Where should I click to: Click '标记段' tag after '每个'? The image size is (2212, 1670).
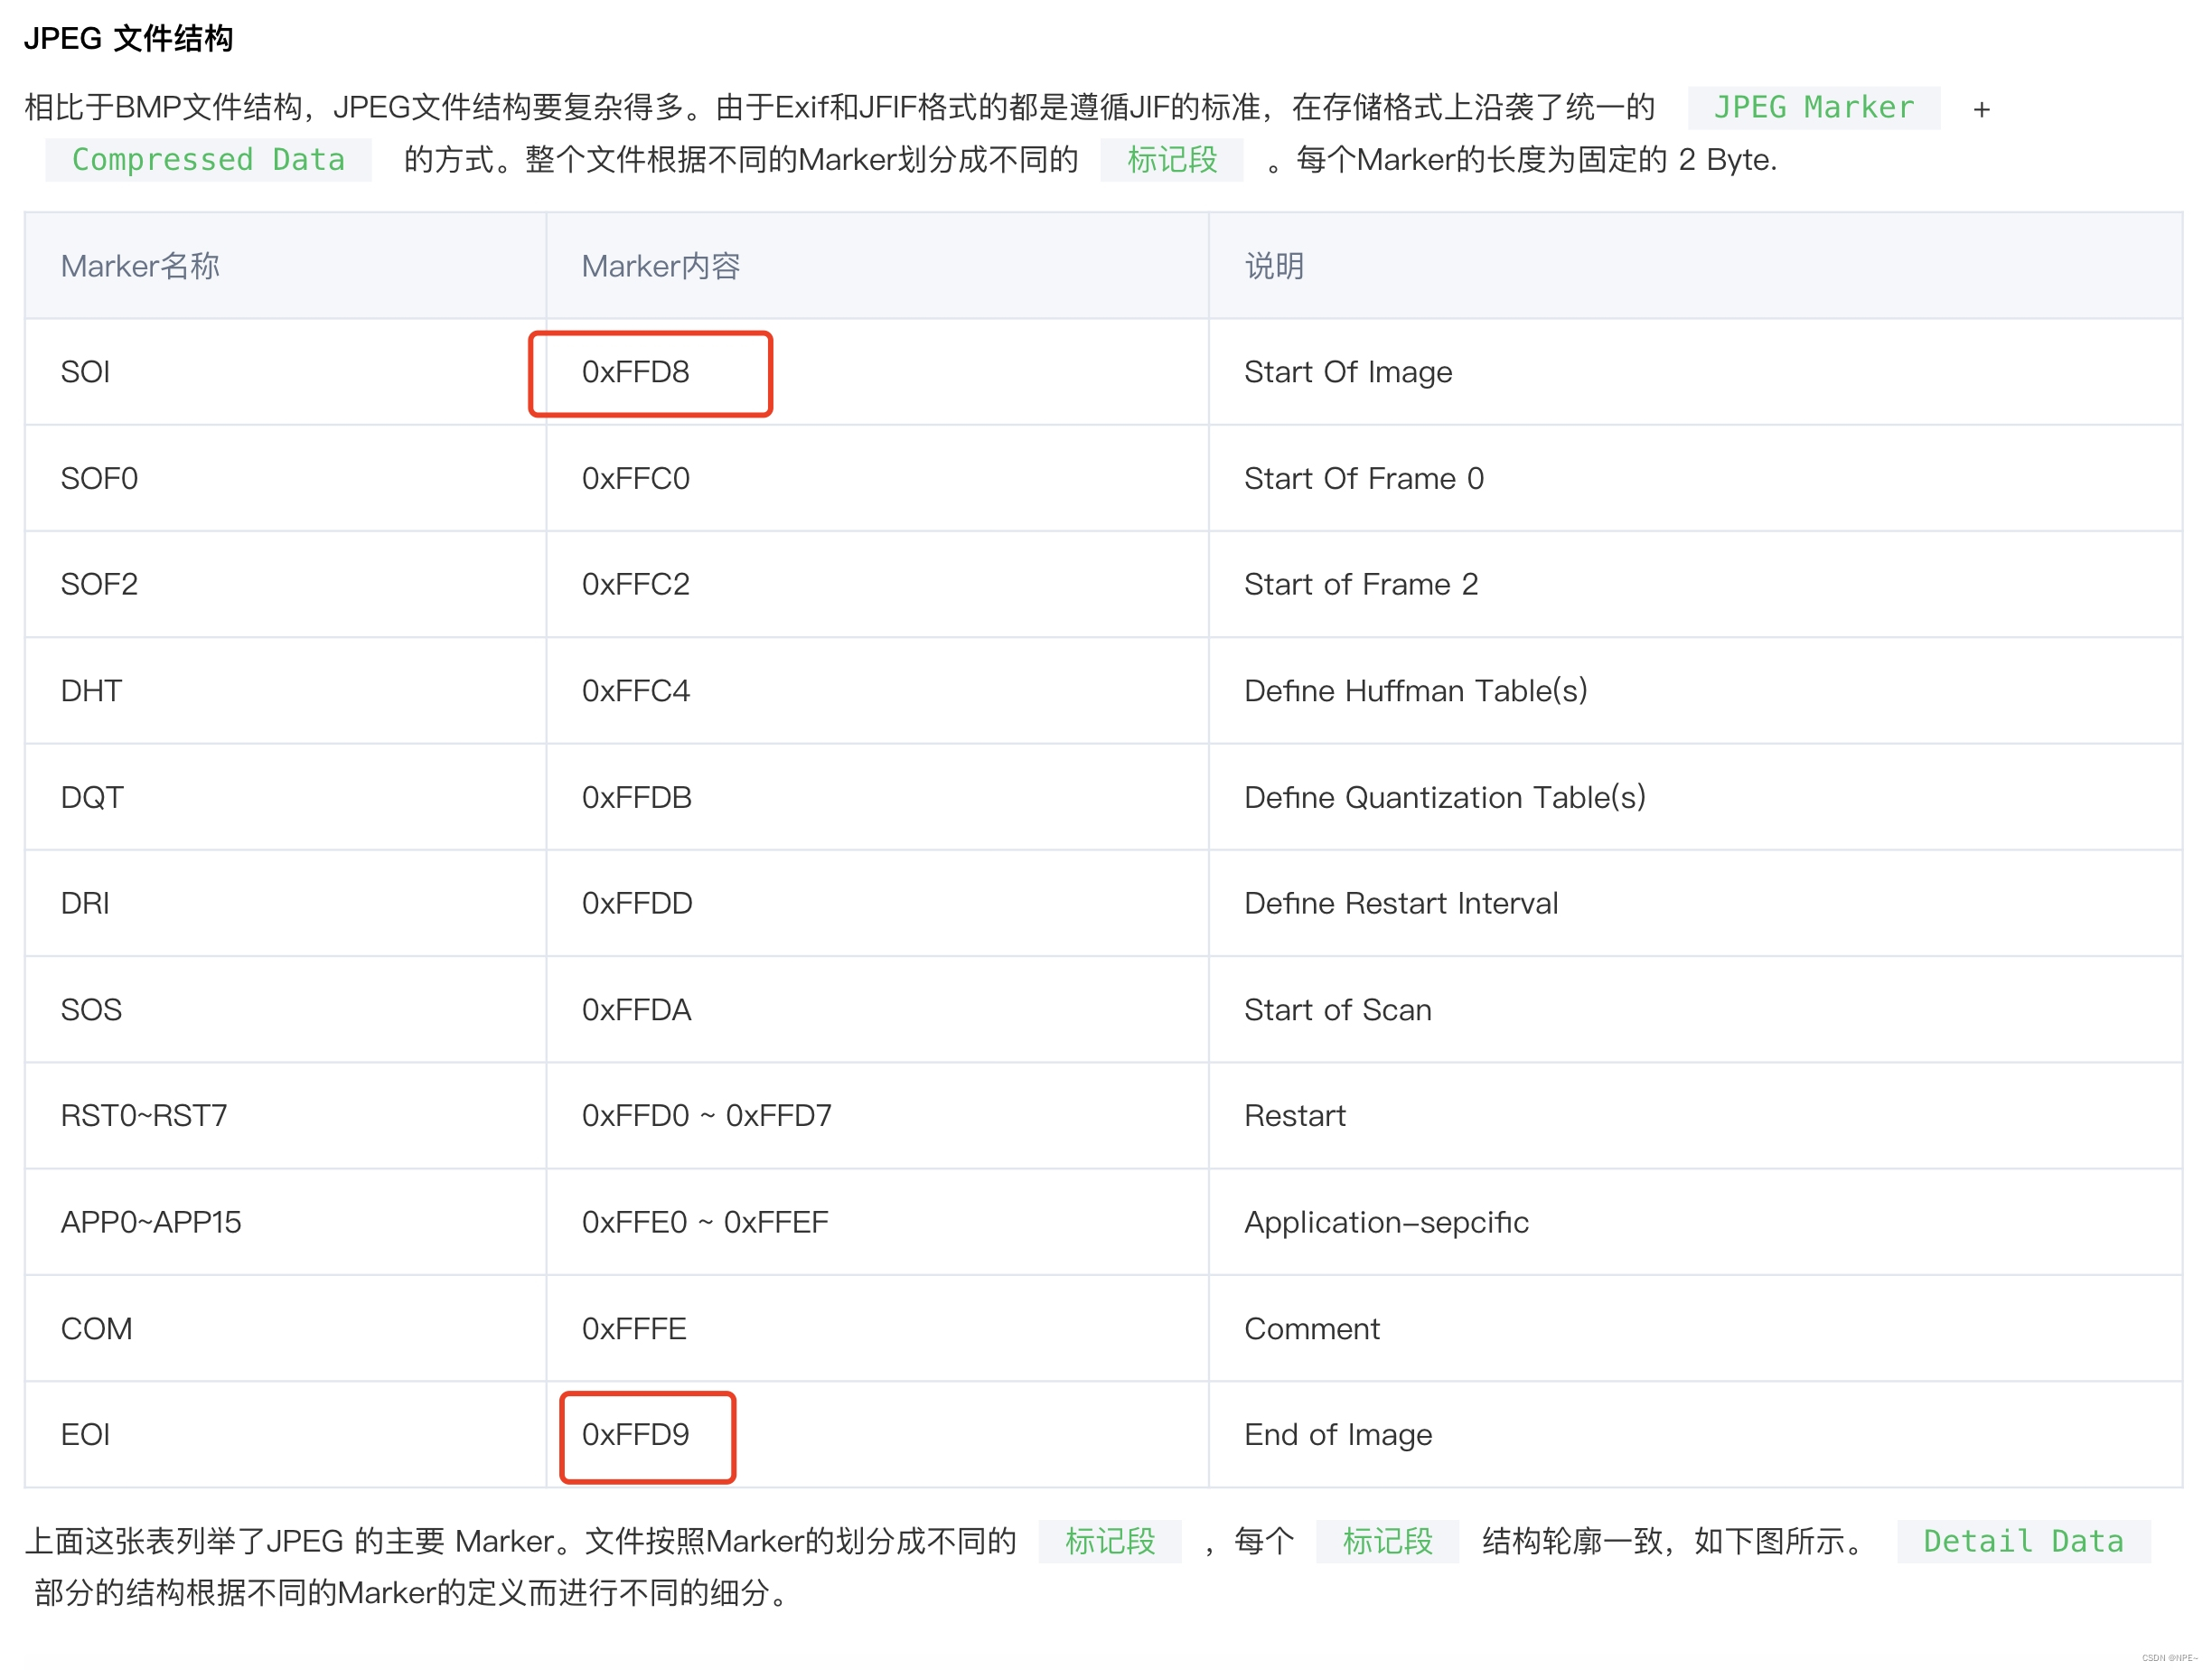[x=1387, y=1542]
